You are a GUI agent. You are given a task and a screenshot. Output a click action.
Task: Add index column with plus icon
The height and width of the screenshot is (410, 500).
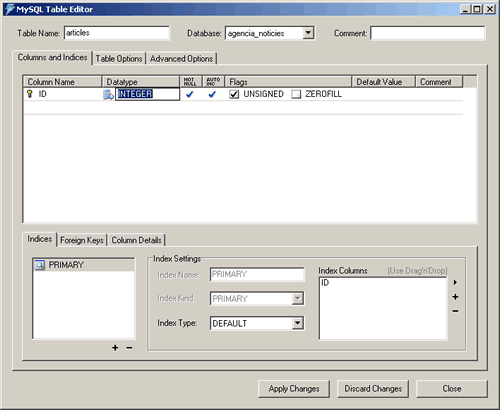pyautogui.click(x=455, y=297)
